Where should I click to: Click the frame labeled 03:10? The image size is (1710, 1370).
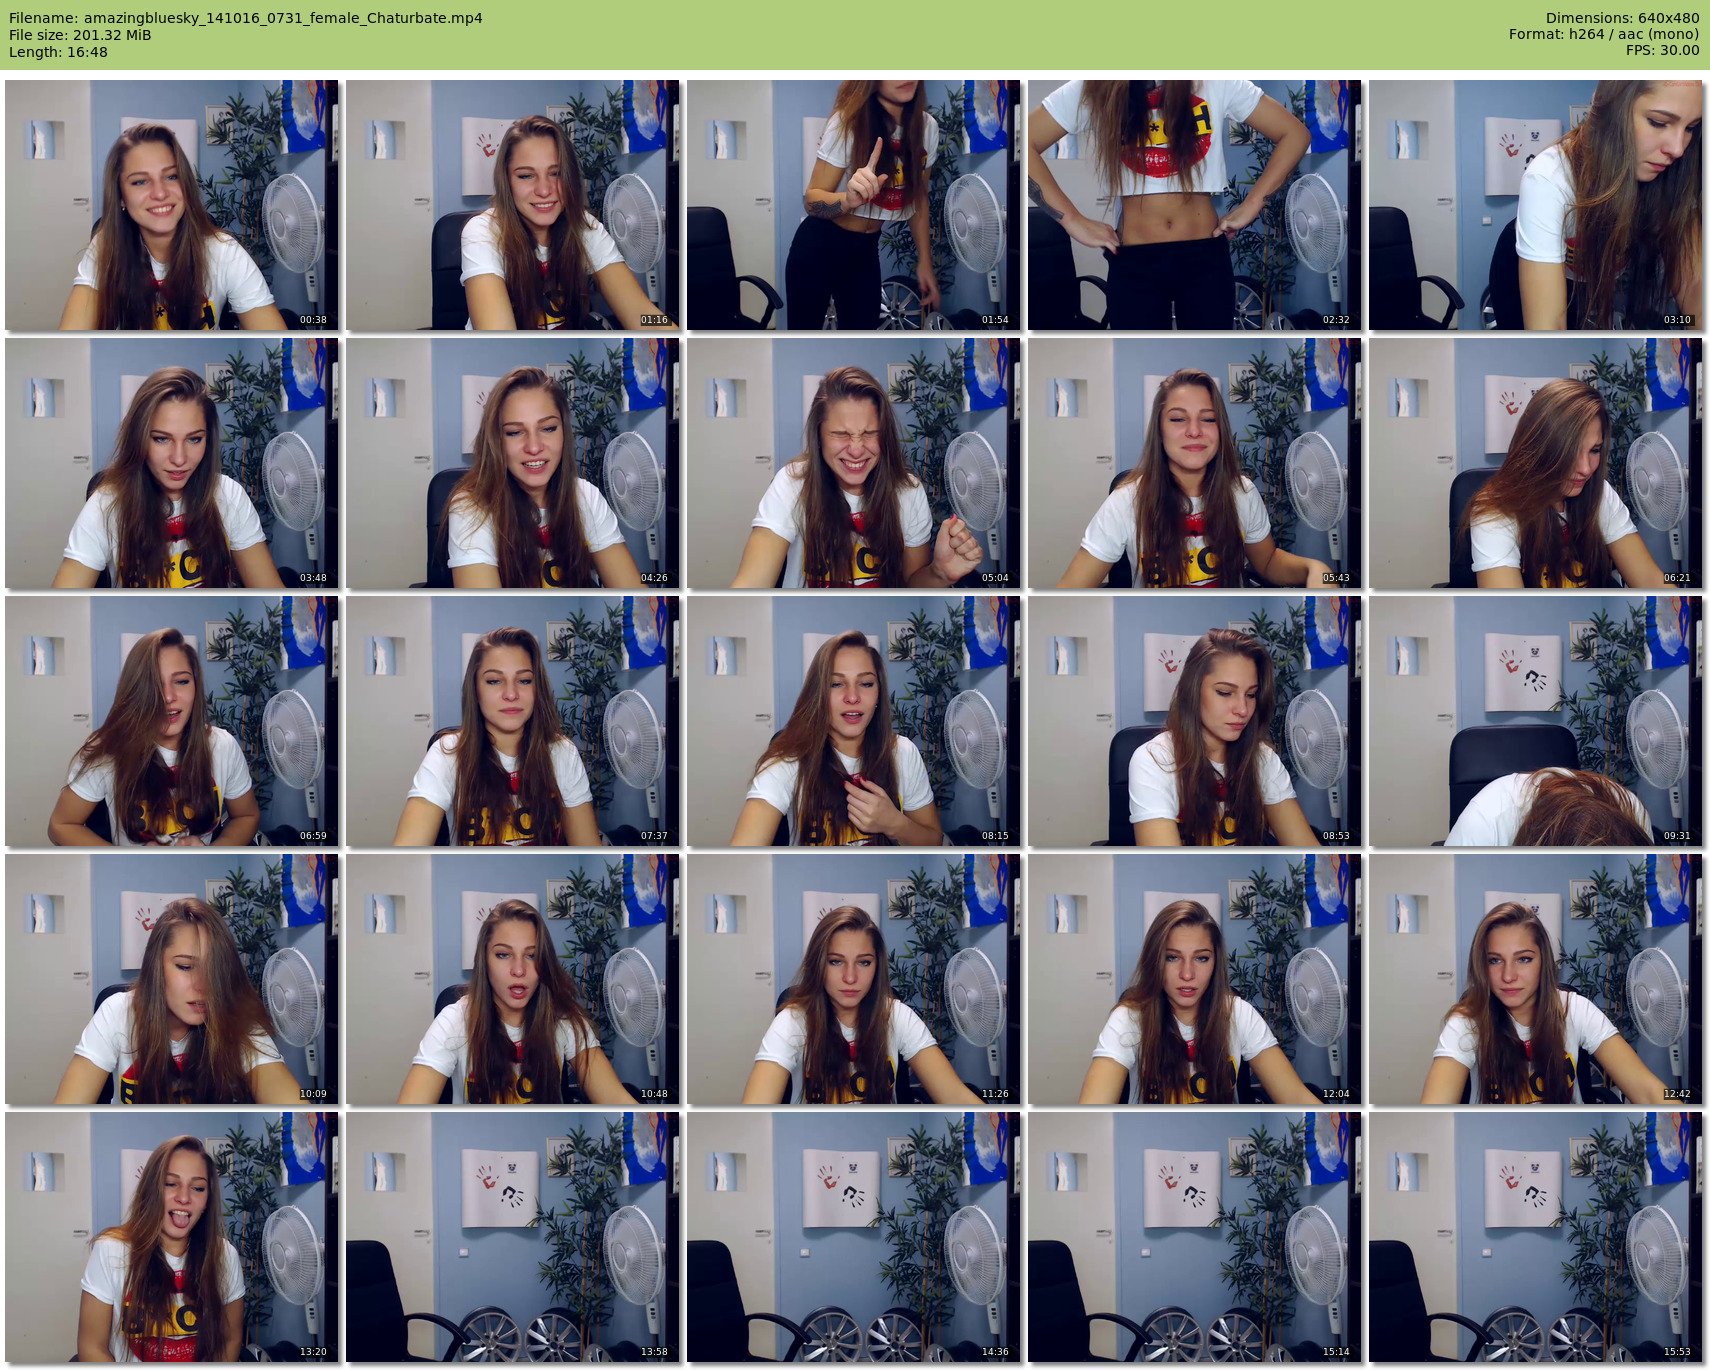(1535, 205)
